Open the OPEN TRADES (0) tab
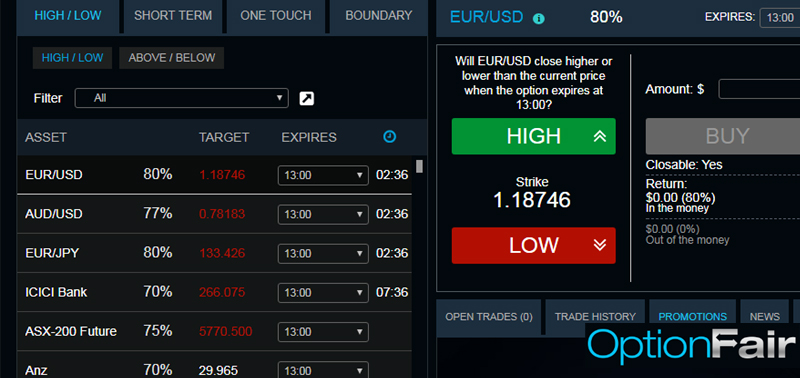Screen dimensions: 800x378 489,317
